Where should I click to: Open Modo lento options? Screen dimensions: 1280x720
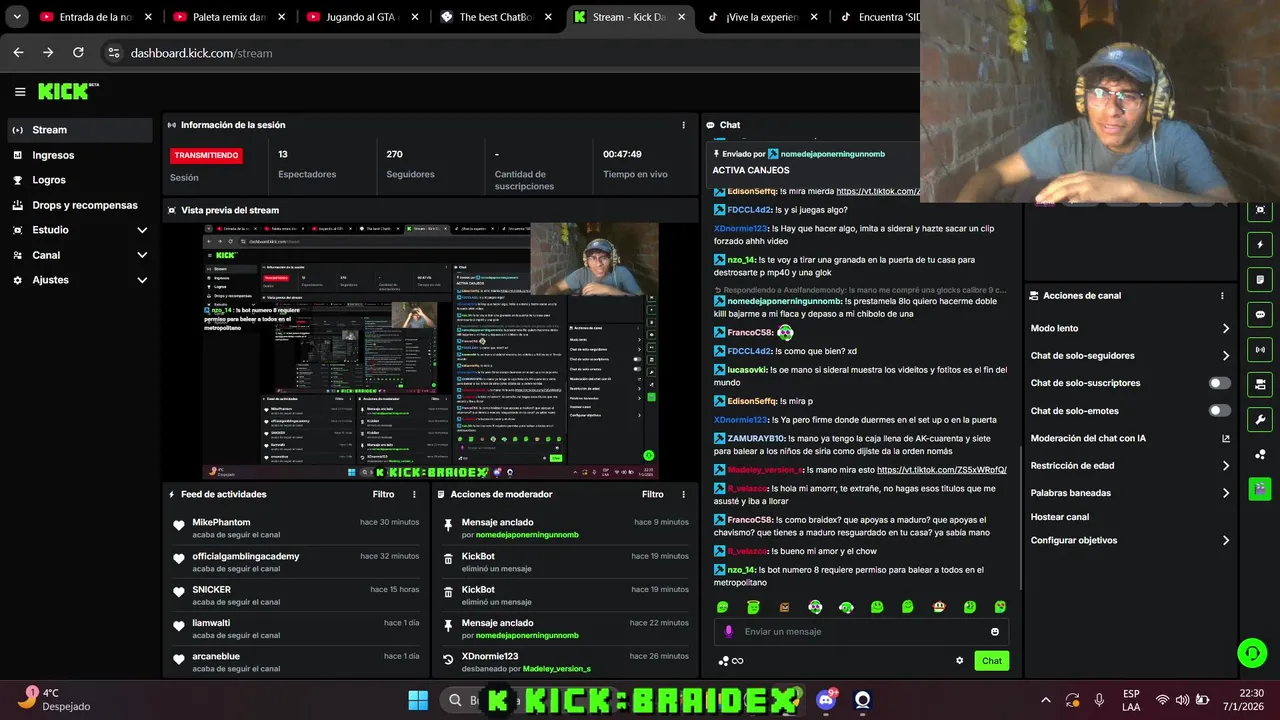pos(1130,328)
